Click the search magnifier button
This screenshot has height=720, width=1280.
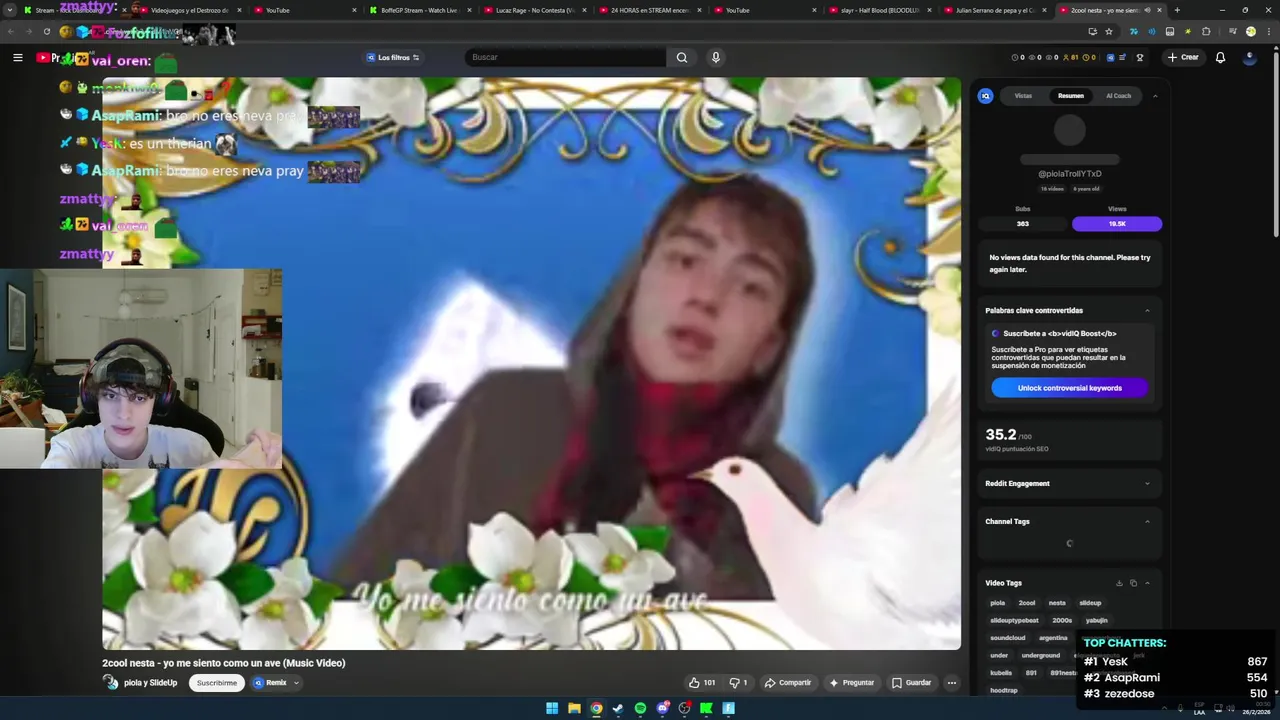(682, 57)
